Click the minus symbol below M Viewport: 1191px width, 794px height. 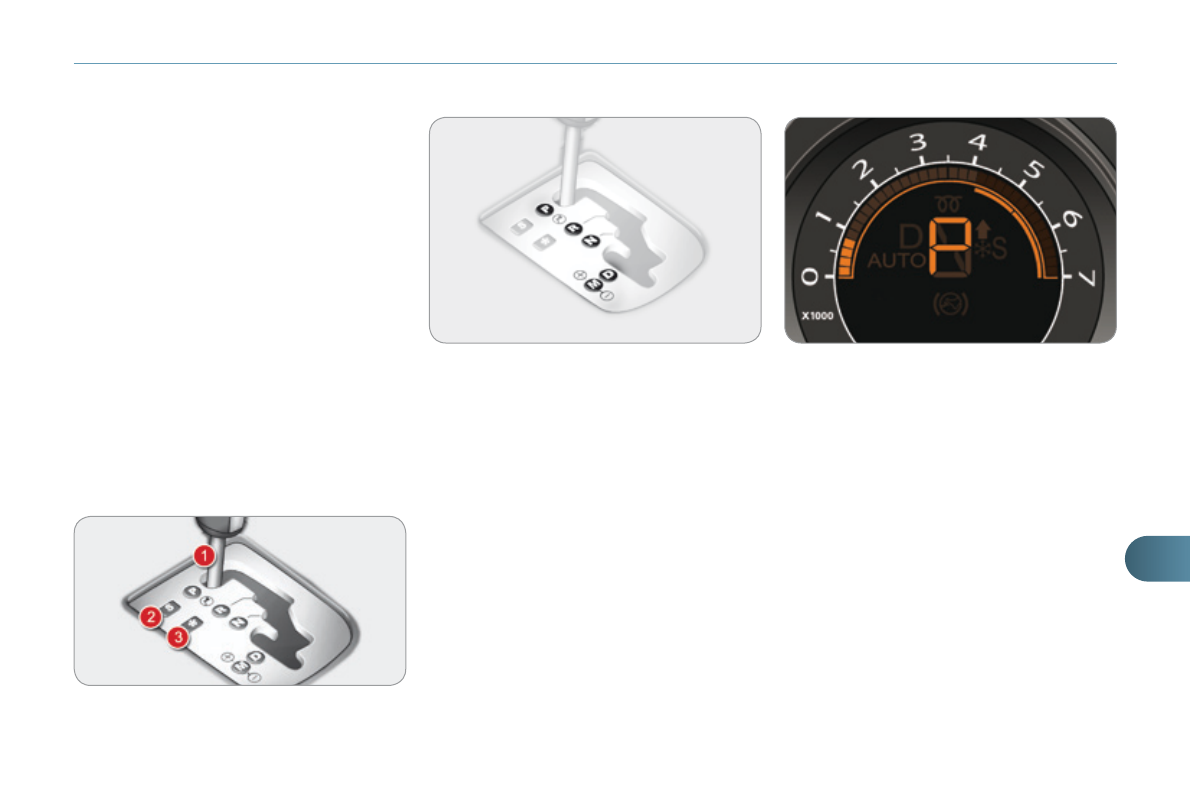pos(607,295)
